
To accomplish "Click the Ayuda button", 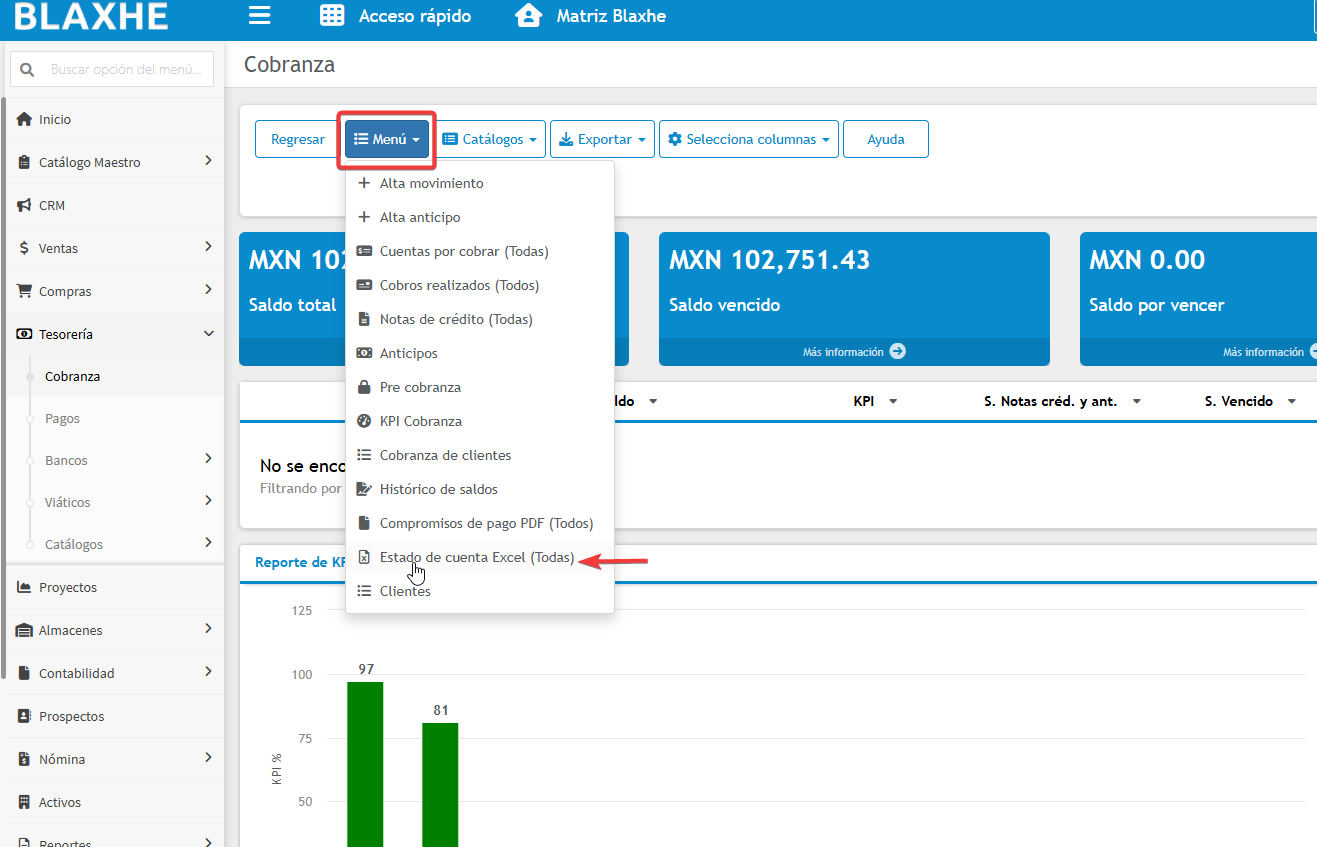I will pyautogui.click(x=886, y=139).
